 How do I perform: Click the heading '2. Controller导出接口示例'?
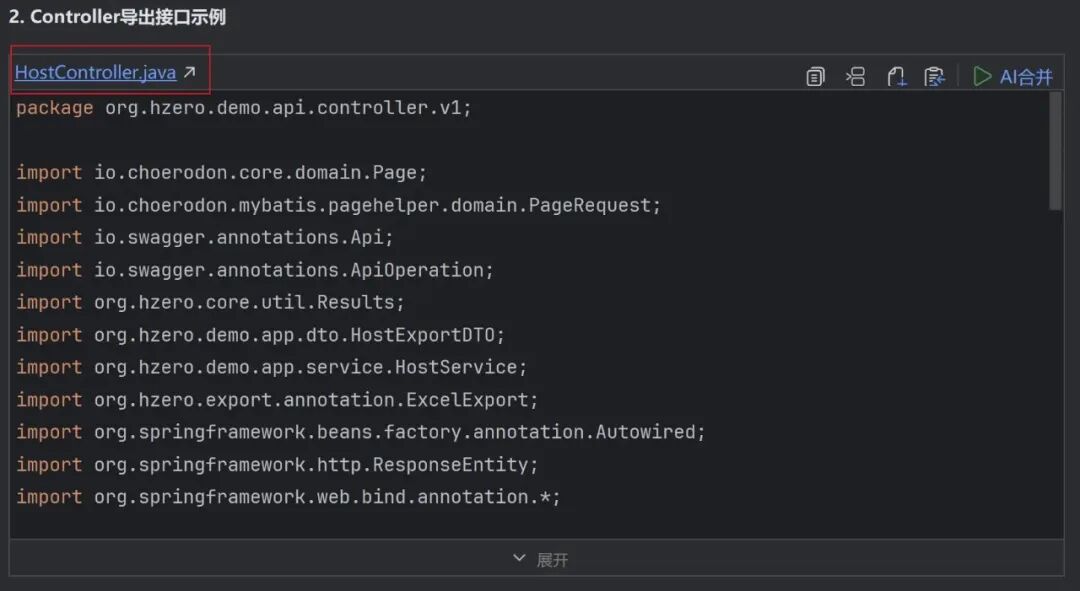point(117,18)
